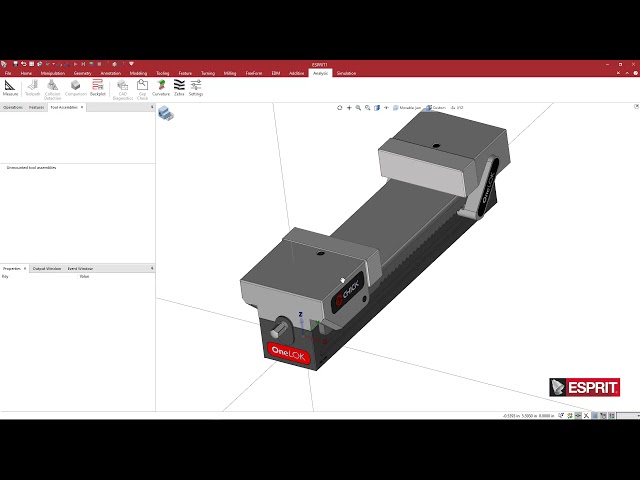The width and height of the screenshot is (640, 480).
Task: Enable Curvature analysis
Action: [x=161, y=88]
